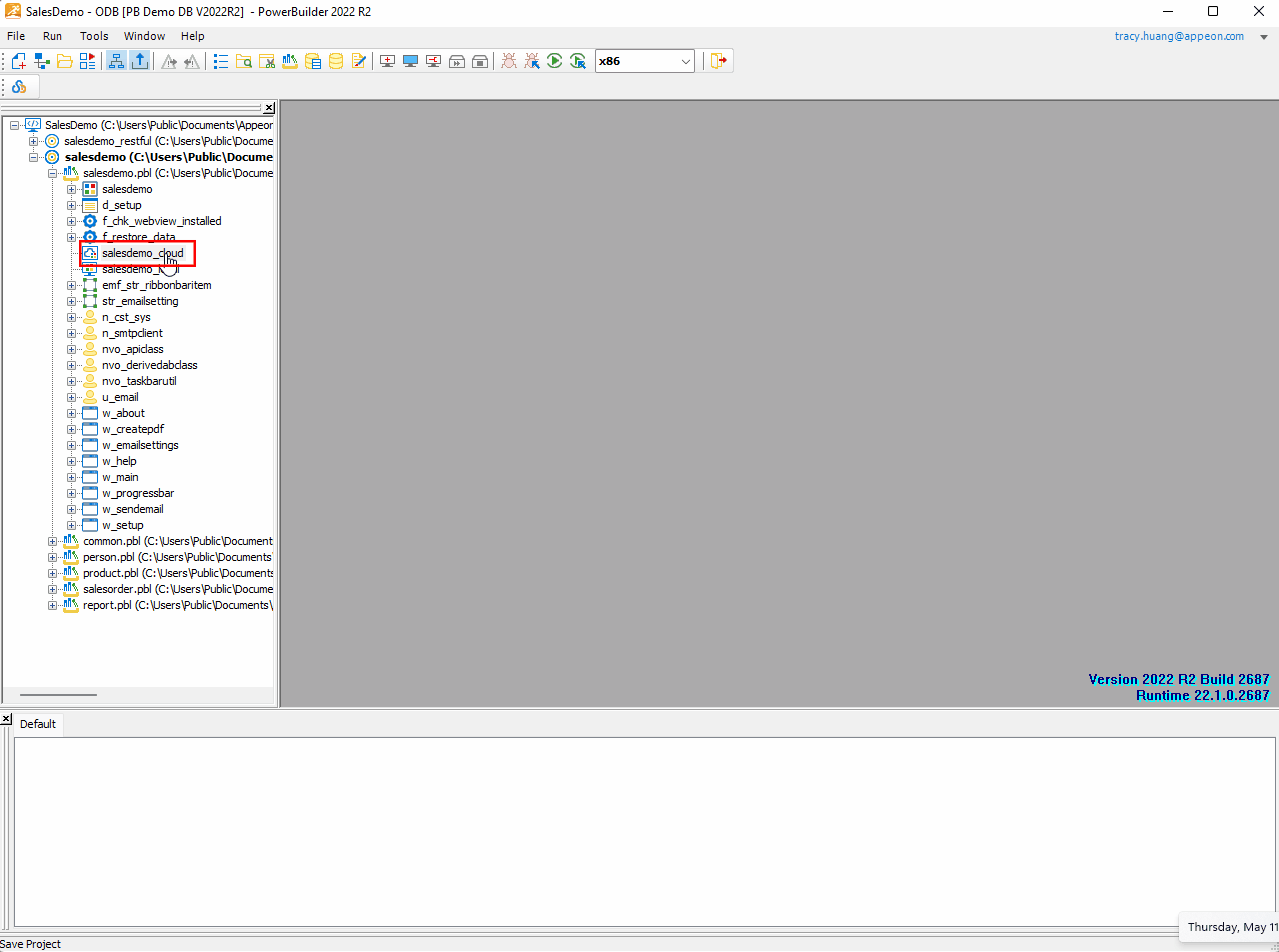Click the green Run toolbar icon
Viewport: 1279px width, 952px height.
(554, 61)
